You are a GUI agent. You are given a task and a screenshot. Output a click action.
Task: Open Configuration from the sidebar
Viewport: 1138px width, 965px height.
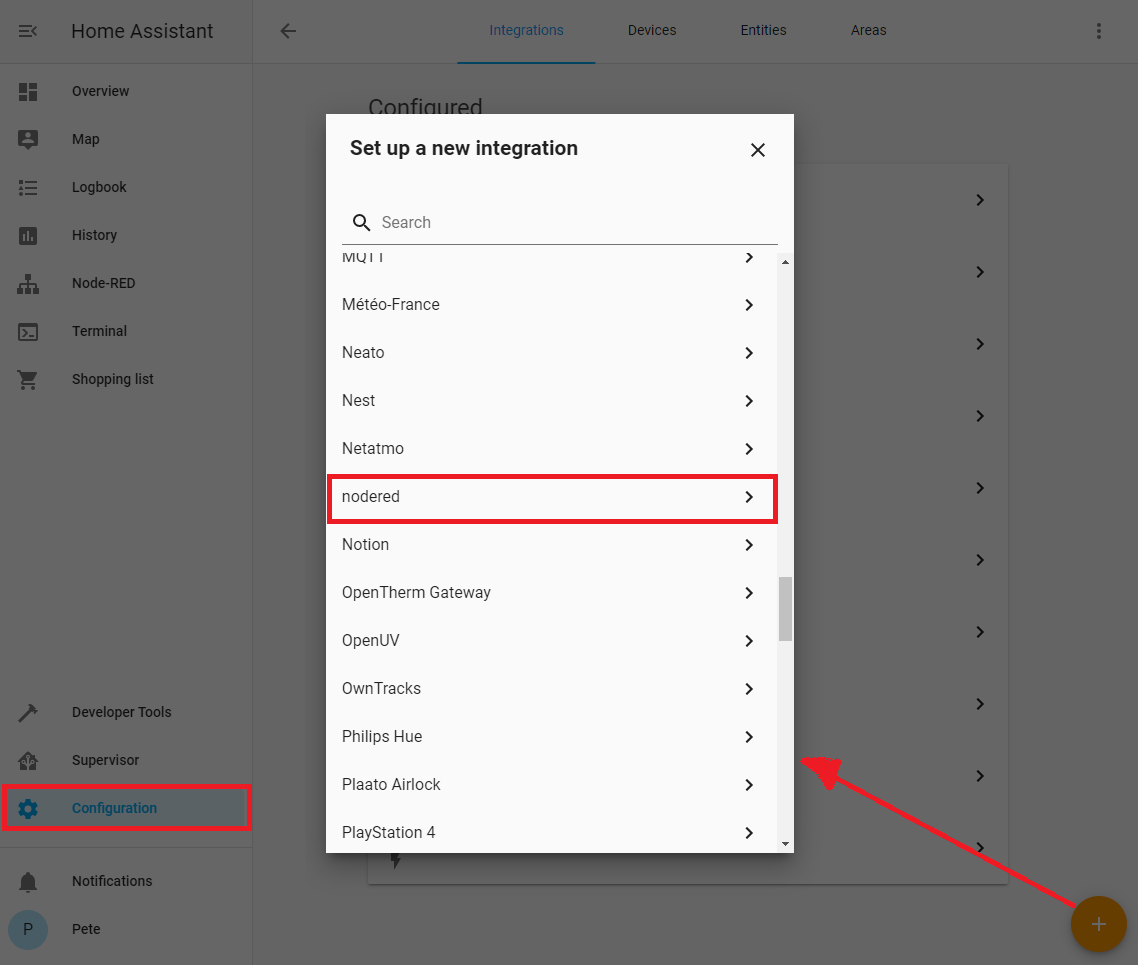pos(126,808)
